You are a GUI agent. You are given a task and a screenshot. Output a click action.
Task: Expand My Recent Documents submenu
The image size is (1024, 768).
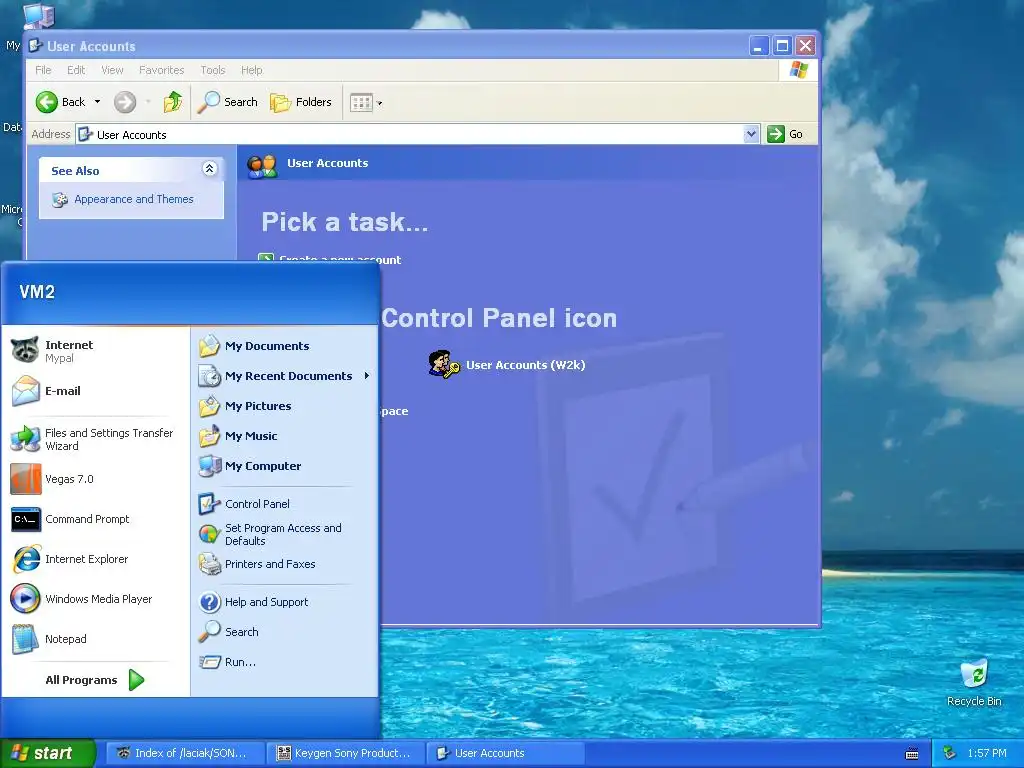(284, 376)
